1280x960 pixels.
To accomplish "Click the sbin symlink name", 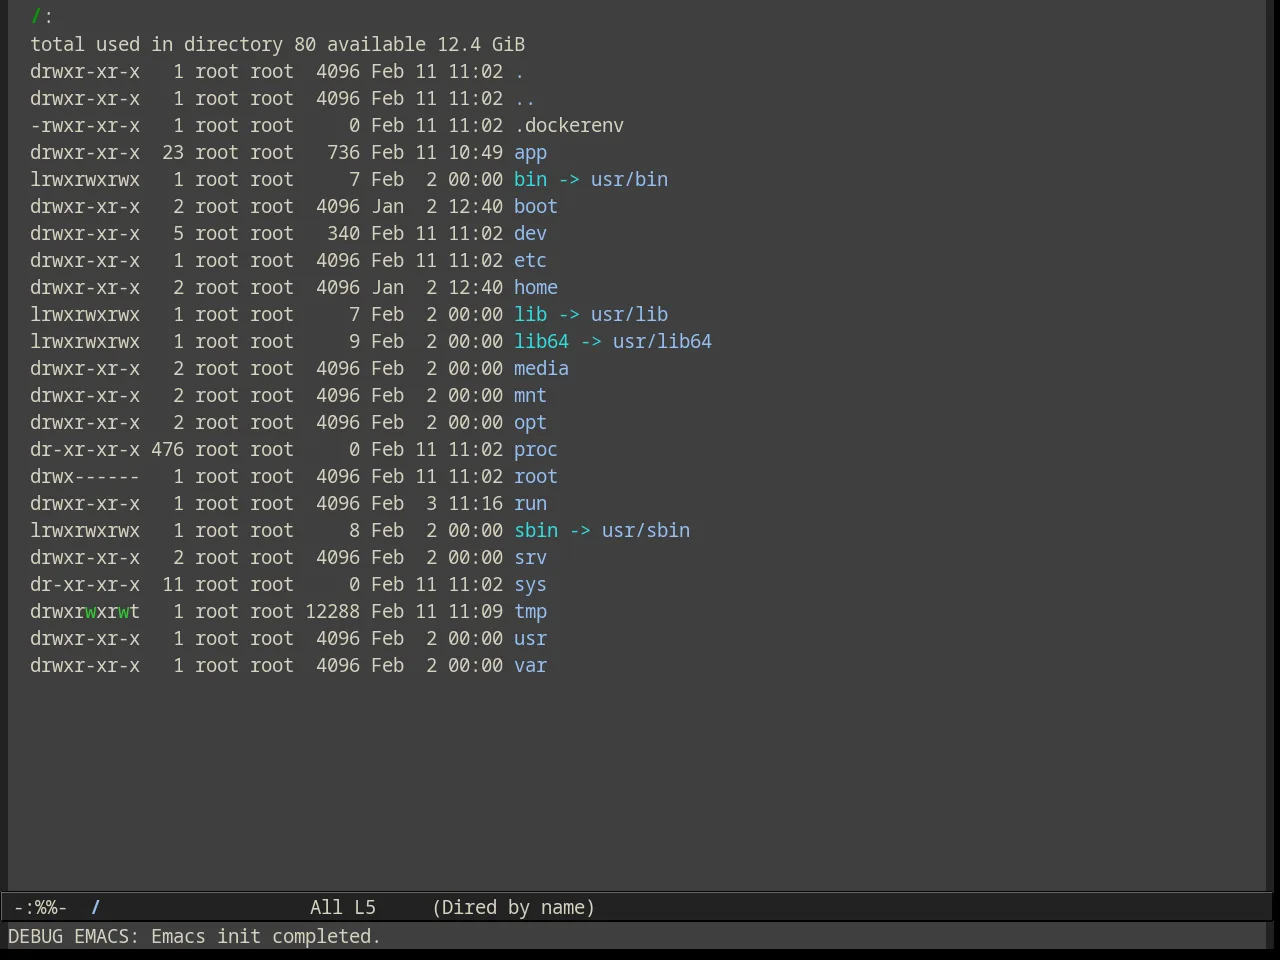I will click(536, 531).
